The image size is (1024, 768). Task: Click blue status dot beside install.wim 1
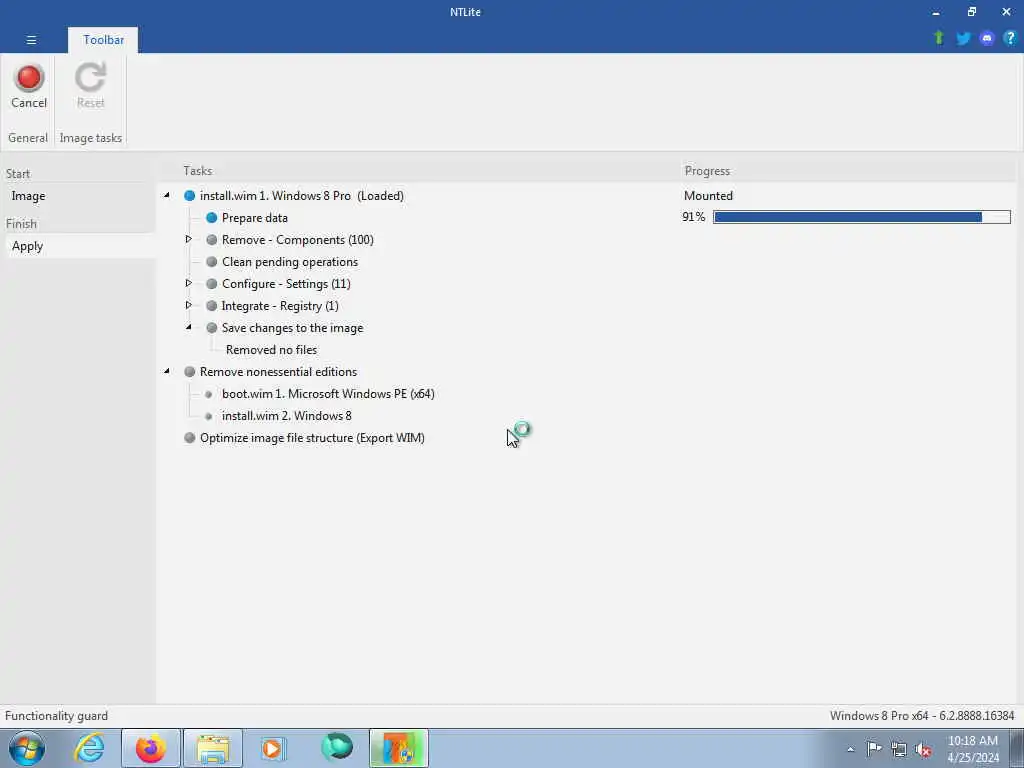(189, 196)
